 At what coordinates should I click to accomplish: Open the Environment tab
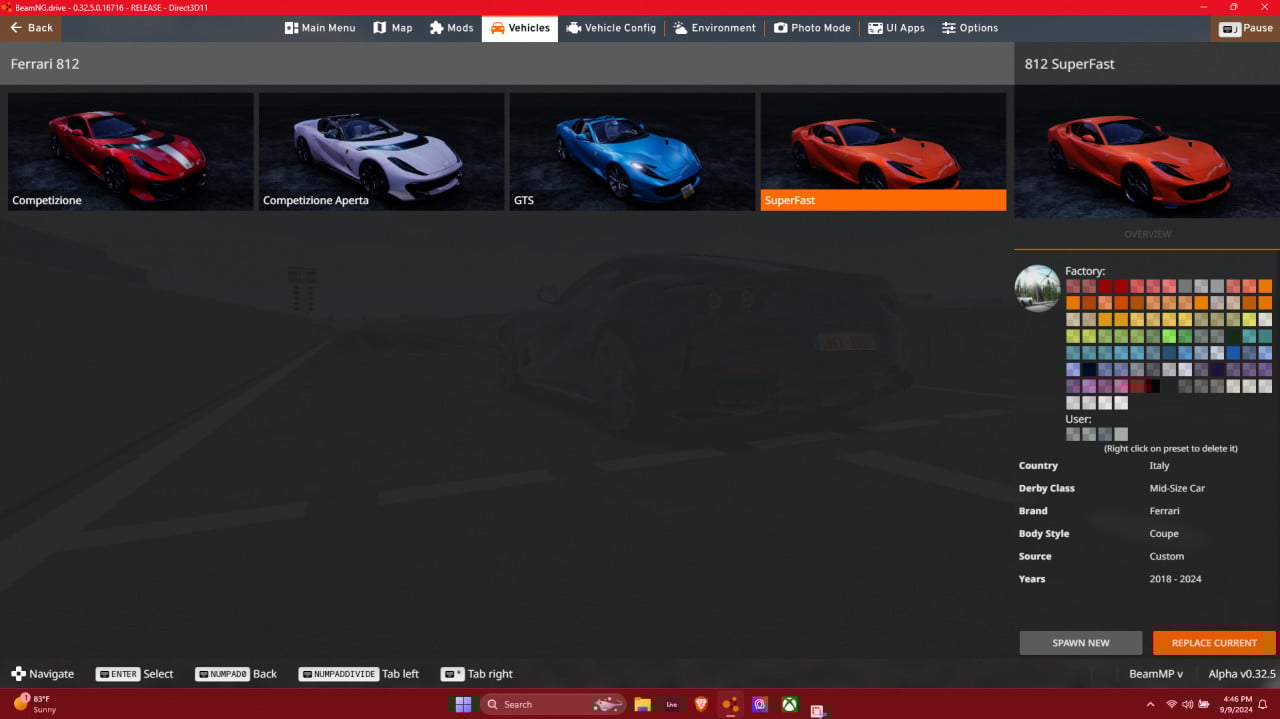(714, 28)
